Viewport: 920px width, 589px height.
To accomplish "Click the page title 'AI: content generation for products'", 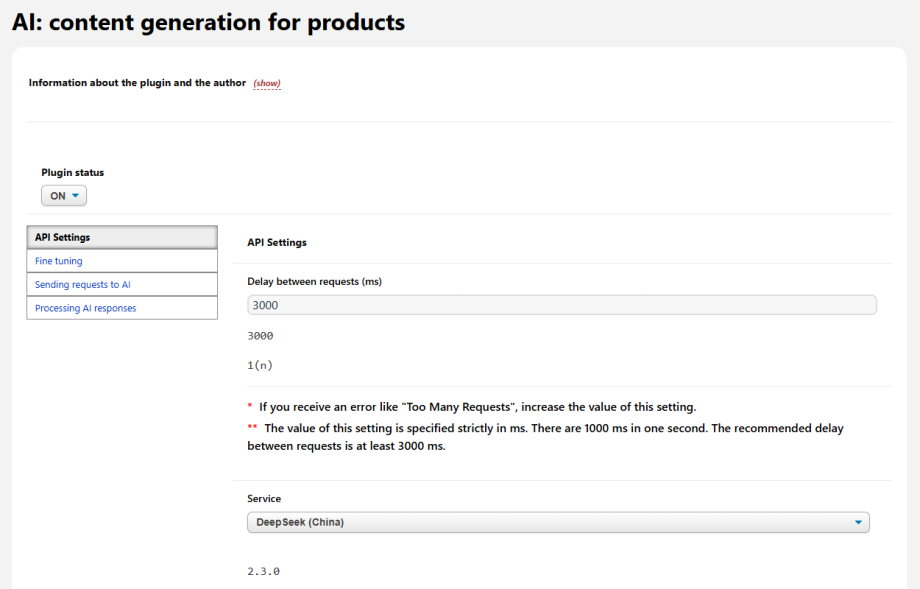I will pos(208,22).
